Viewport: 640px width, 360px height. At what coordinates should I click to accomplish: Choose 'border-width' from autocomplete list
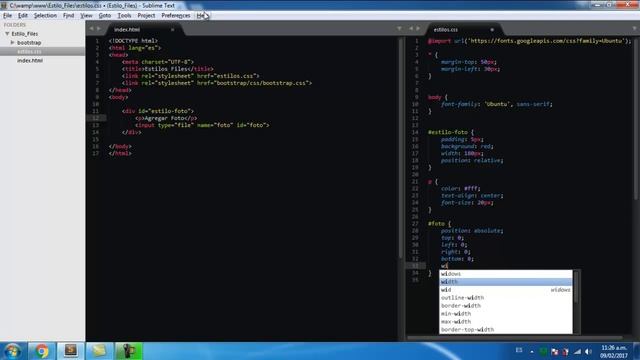click(506, 306)
